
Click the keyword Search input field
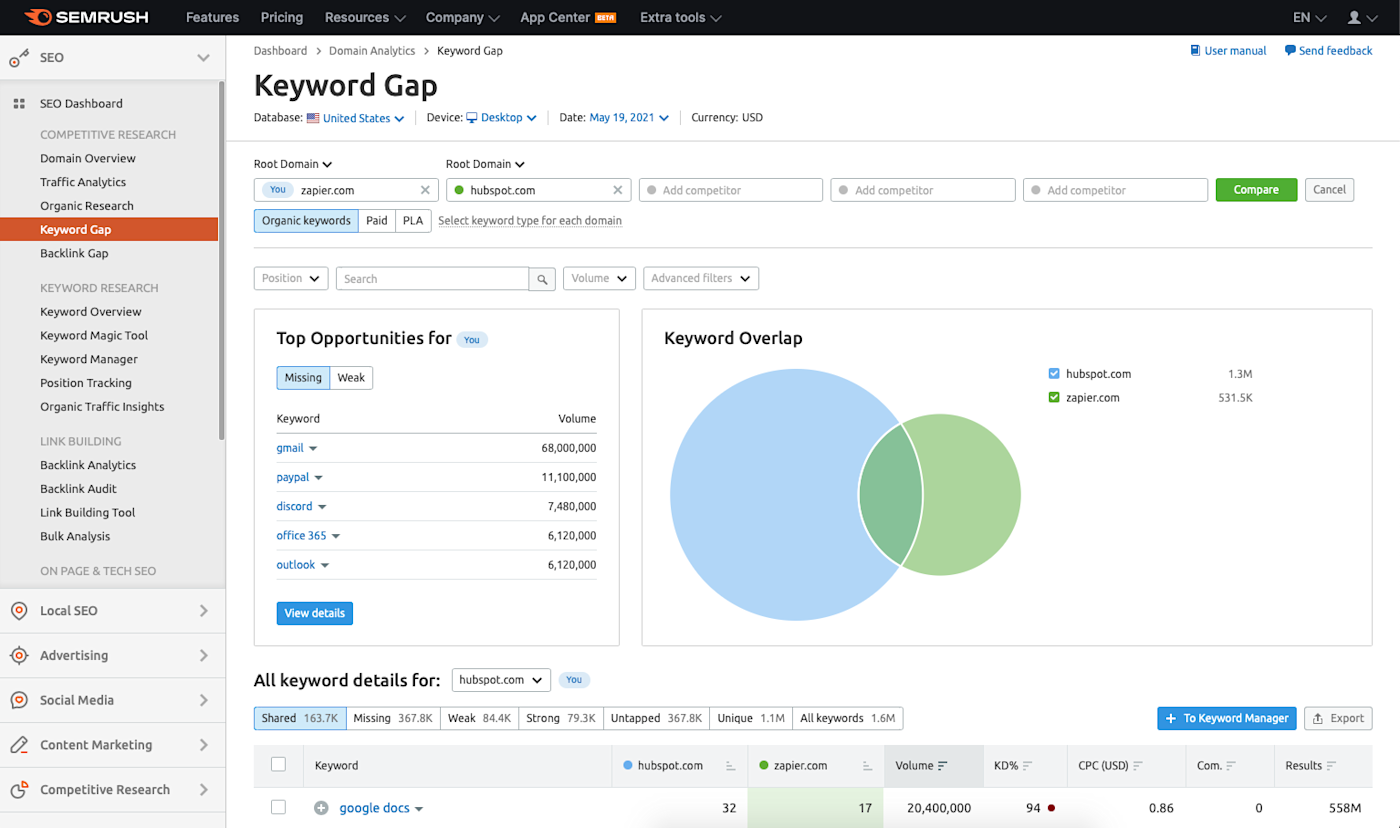pyautogui.click(x=432, y=279)
